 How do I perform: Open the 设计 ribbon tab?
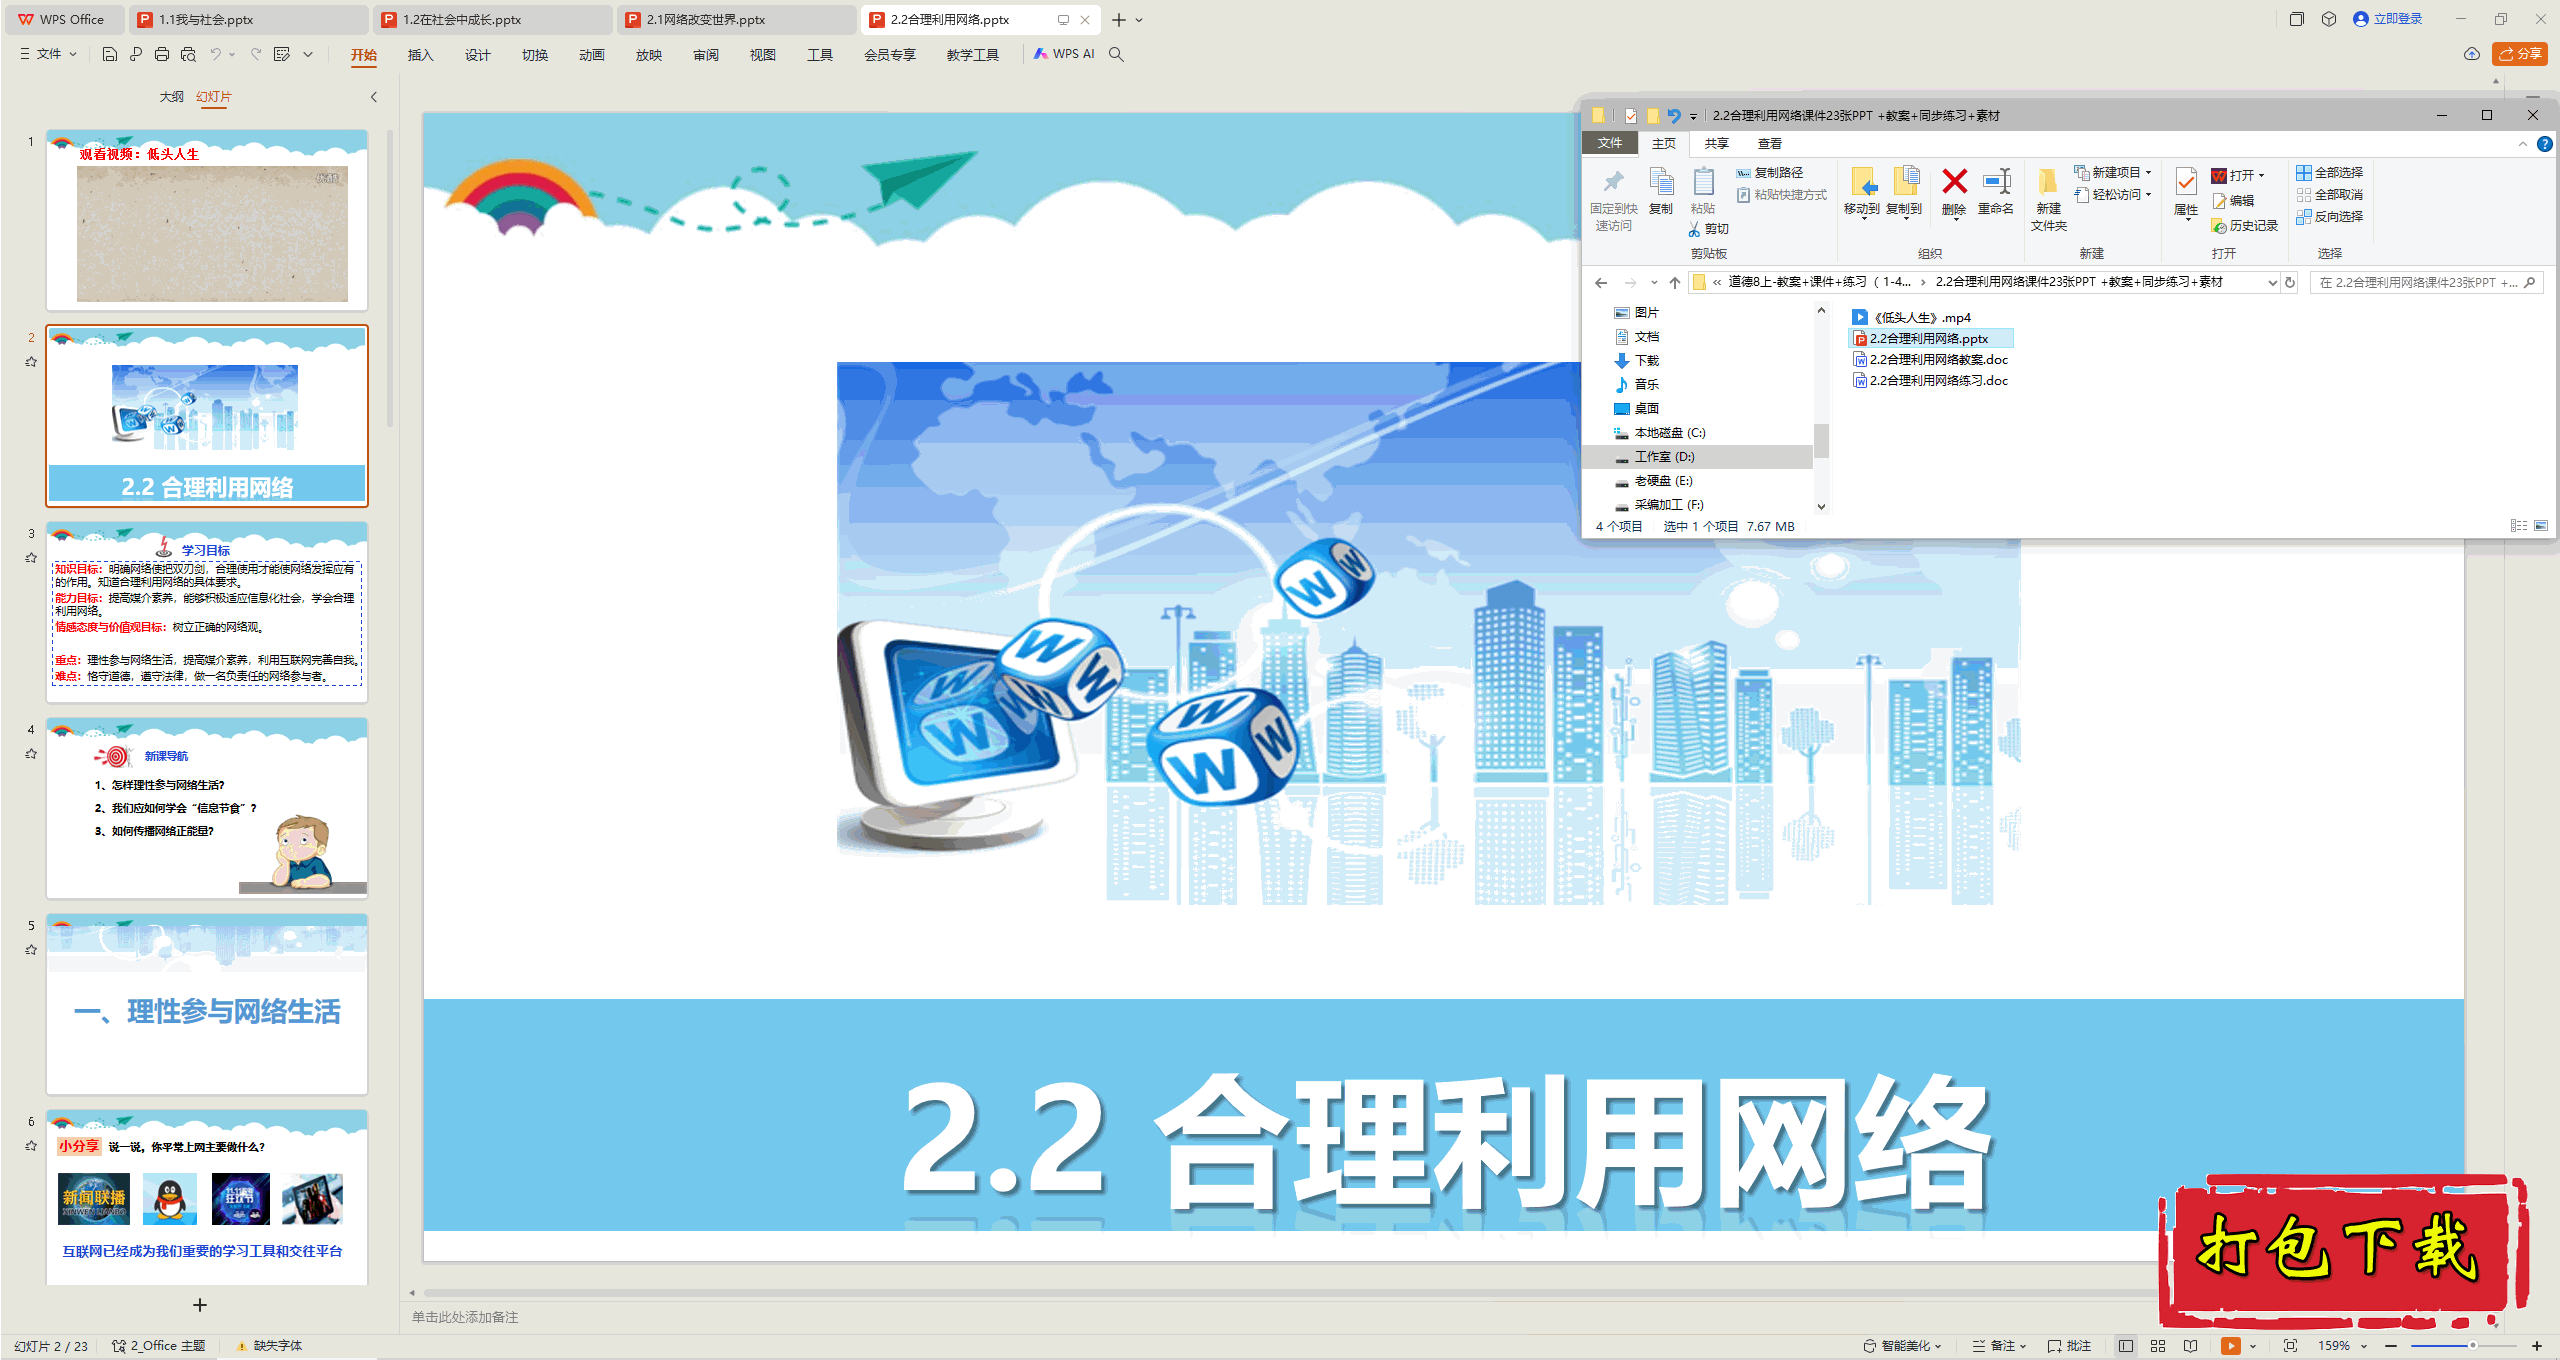click(477, 55)
